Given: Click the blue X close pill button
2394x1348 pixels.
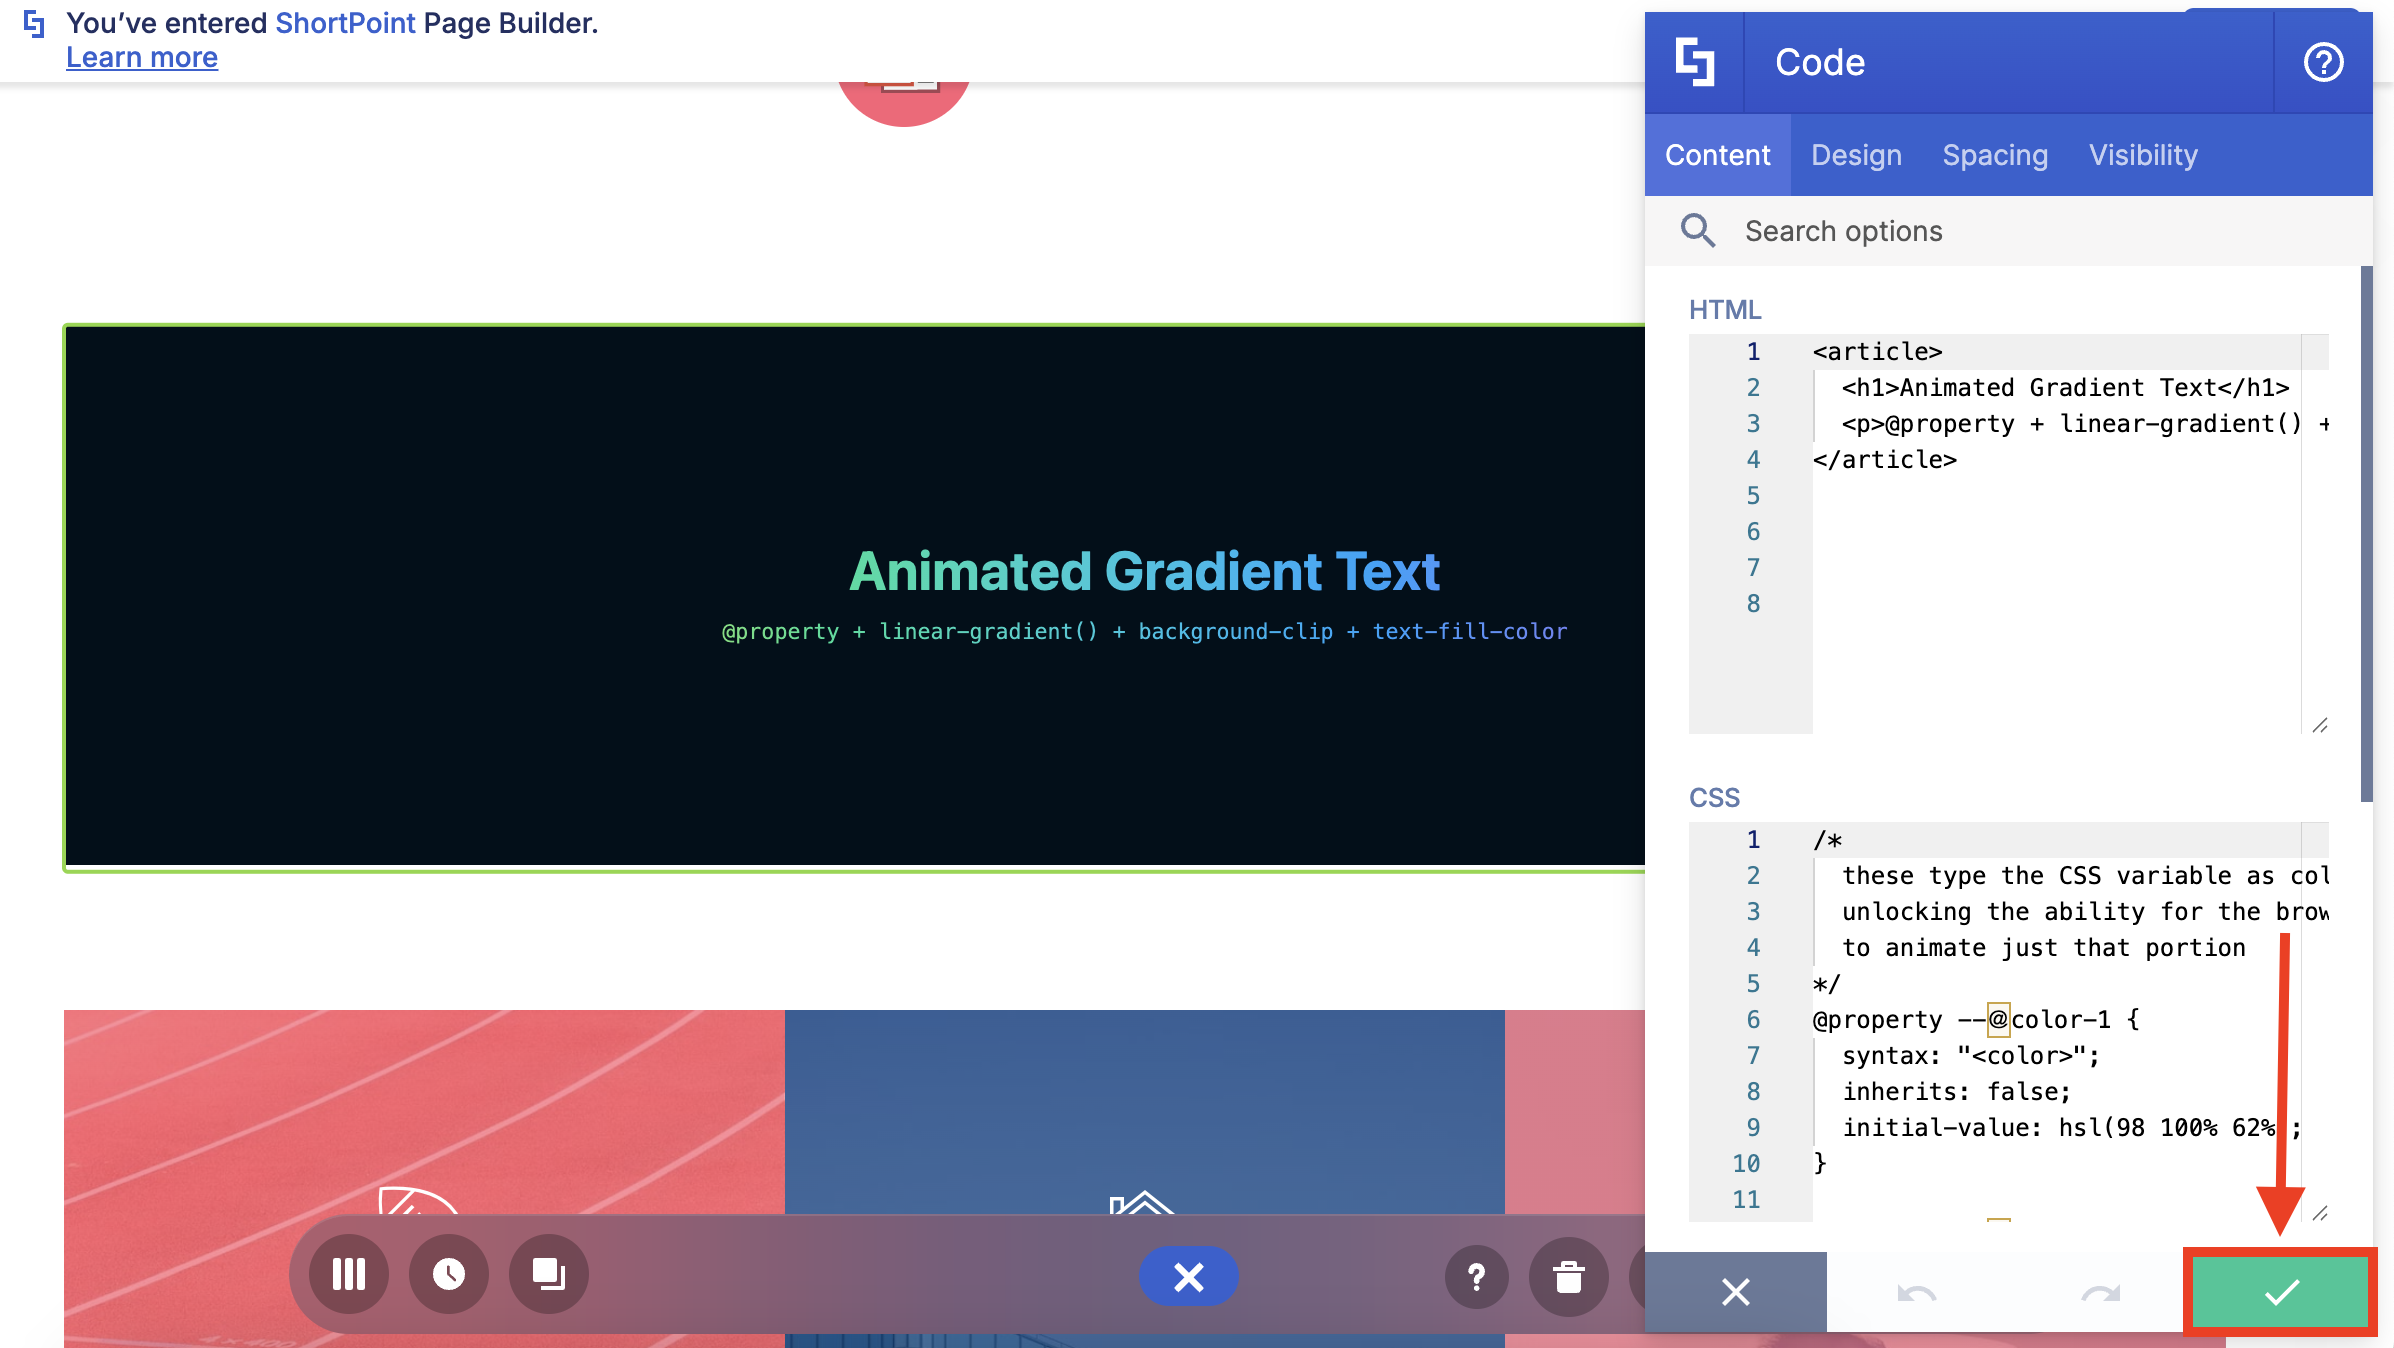Looking at the screenshot, I should [x=1188, y=1276].
